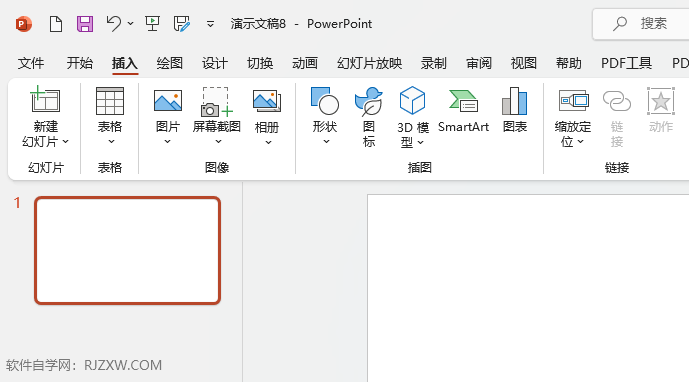Viewport: 689px width, 382px height.
Task: Expand the 图片 dropdown arrow
Action: point(167,142)
